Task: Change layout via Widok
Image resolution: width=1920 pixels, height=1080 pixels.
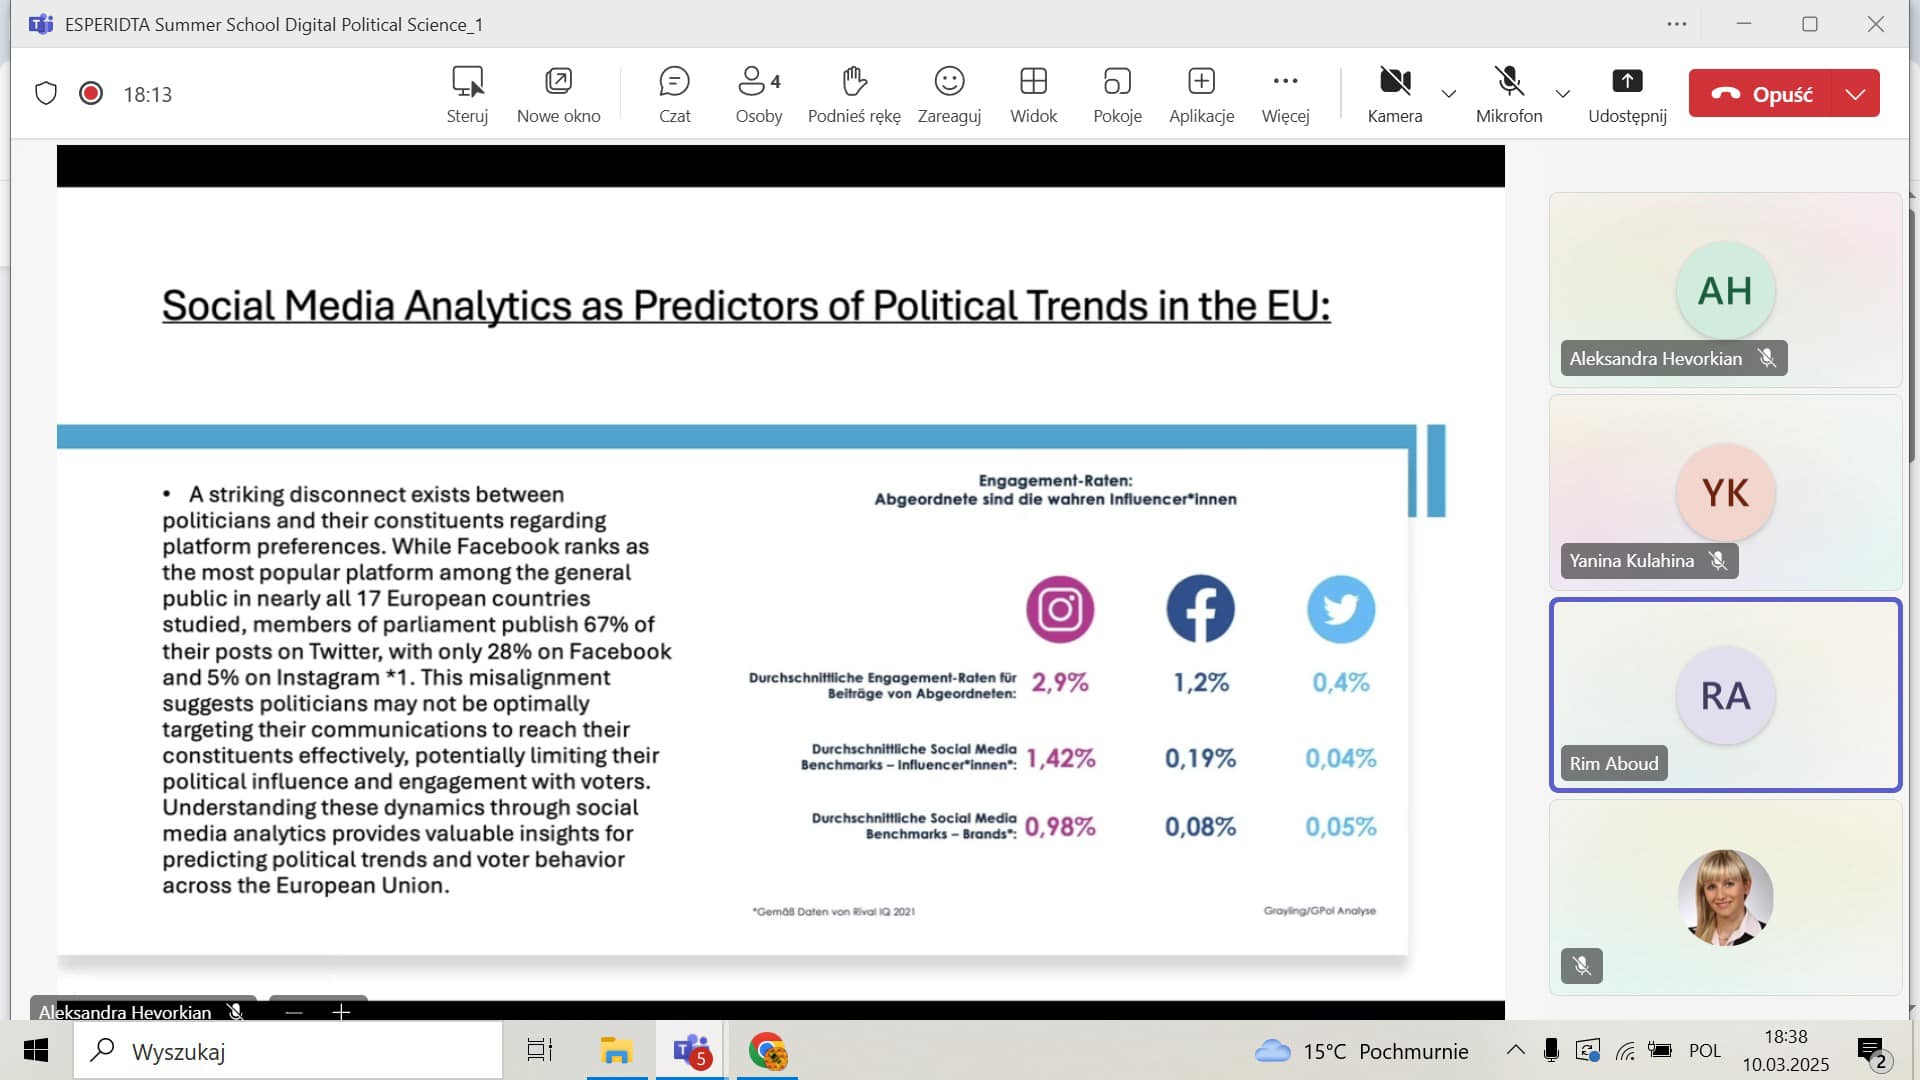Action: (1033, 94)
